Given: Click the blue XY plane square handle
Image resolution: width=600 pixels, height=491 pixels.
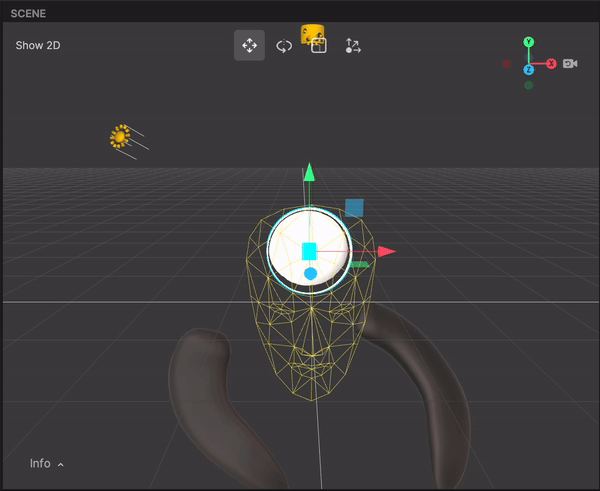Looking at the screenshot, I should click(354, 208).
